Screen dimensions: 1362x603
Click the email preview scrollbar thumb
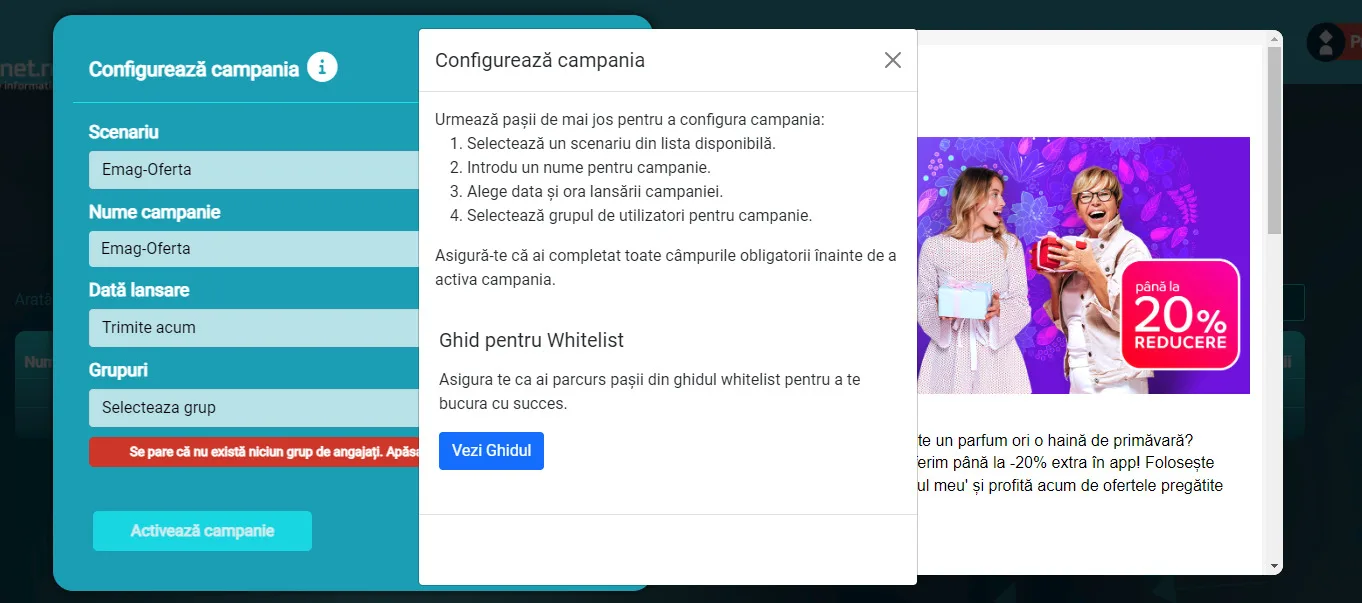(1274, 140)
